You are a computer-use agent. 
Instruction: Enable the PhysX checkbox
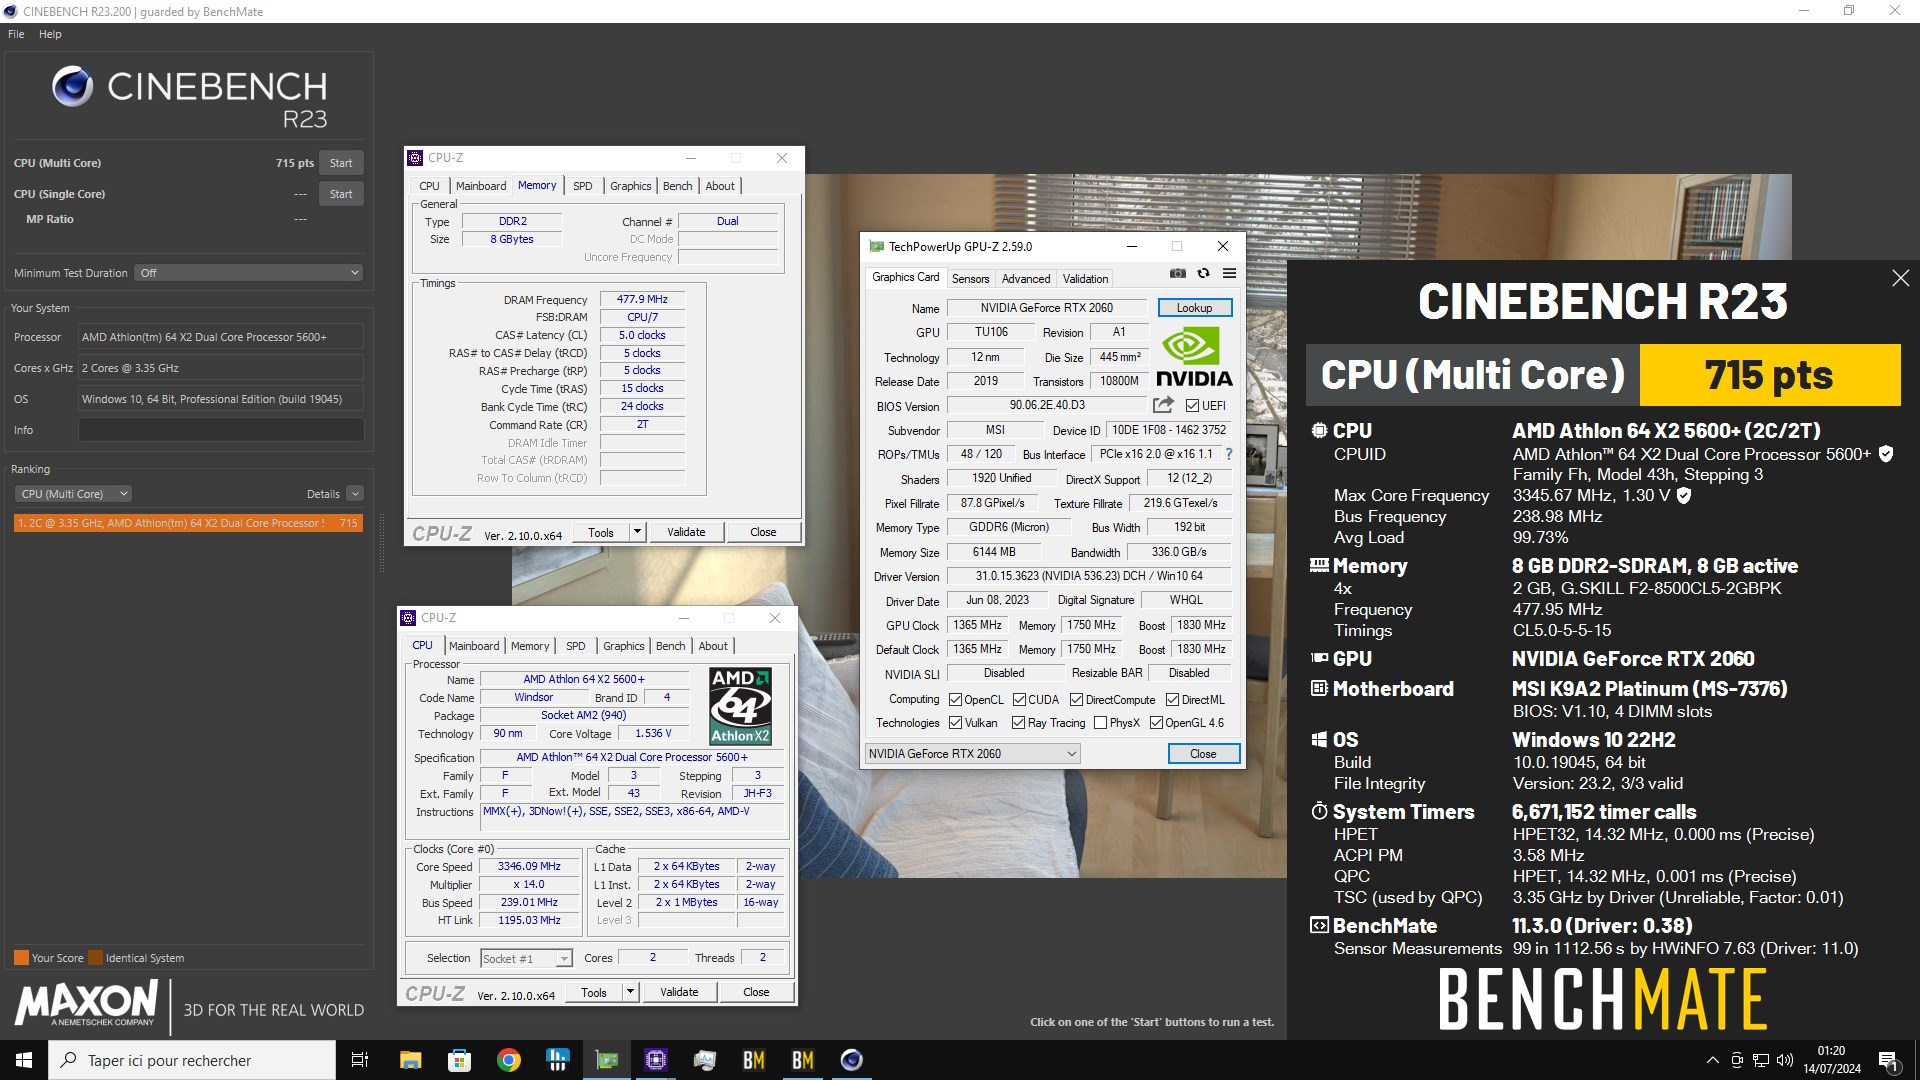coord(1101,723)
